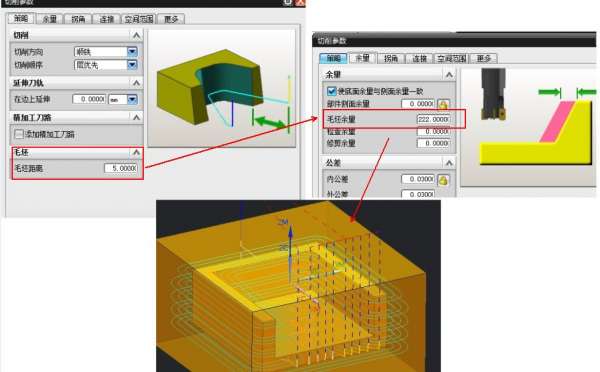
Task: Click the 毛坯余量 label text
Action: (341, 119)
